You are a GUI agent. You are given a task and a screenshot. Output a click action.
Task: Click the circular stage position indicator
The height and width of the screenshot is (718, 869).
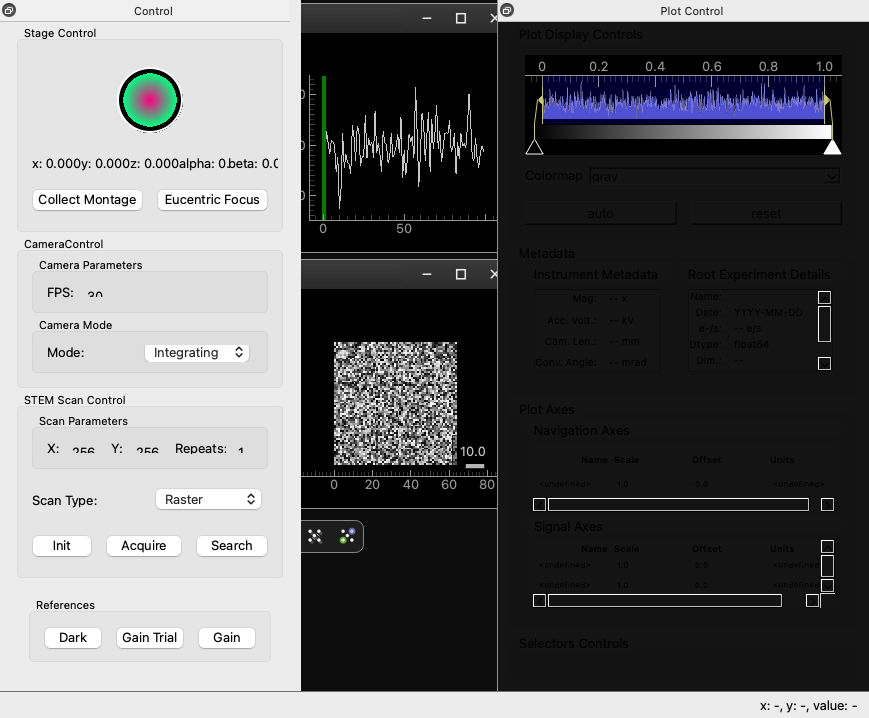tap(149, 100)
